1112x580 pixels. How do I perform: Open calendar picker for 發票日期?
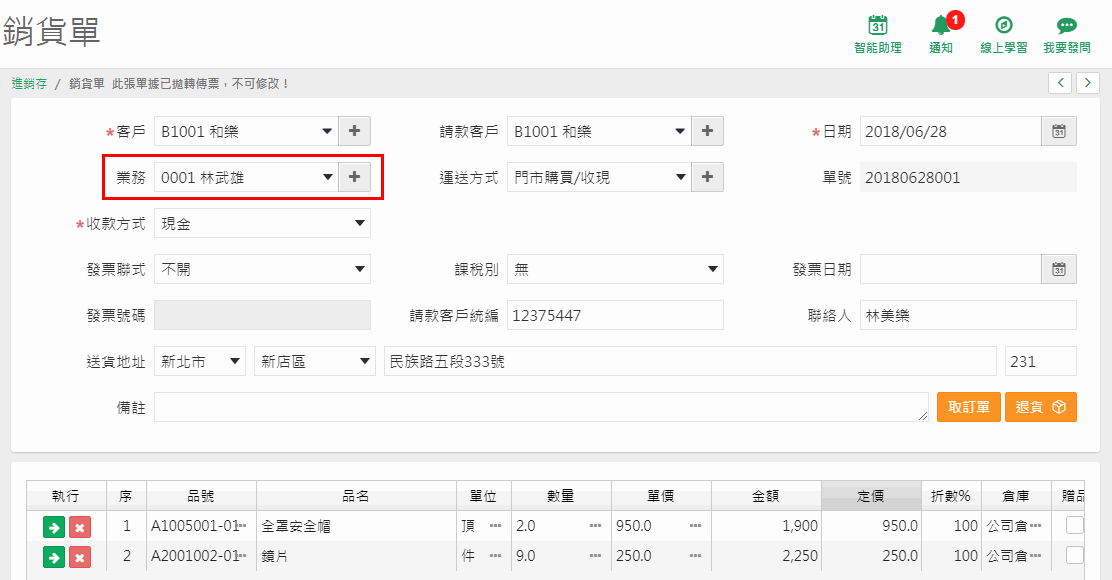click(1059, 269)
